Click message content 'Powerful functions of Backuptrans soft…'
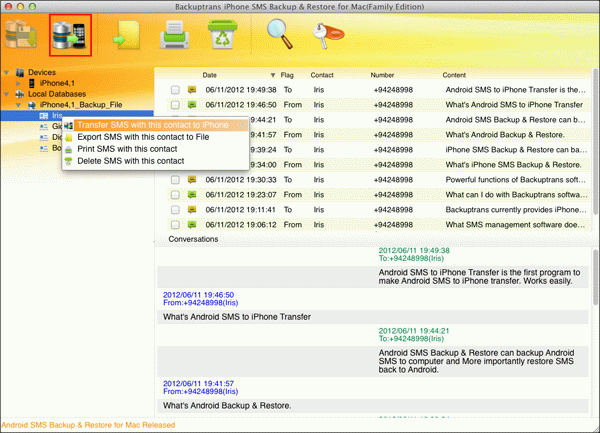600x433 pixels. pyautogui.click(x=515, y=179)
